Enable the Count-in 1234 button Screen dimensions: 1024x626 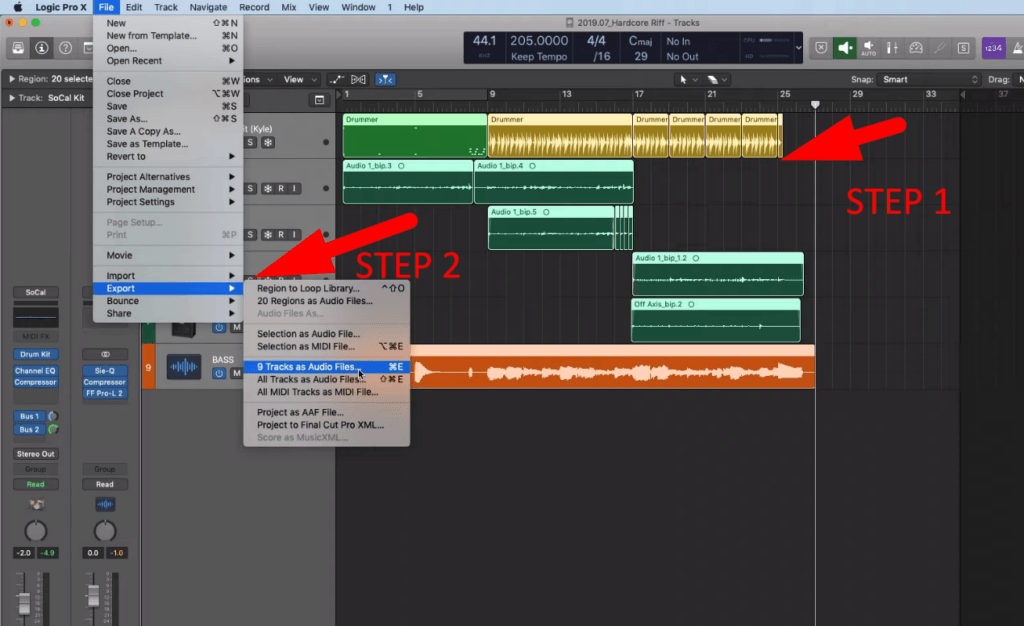coord(993,47)
